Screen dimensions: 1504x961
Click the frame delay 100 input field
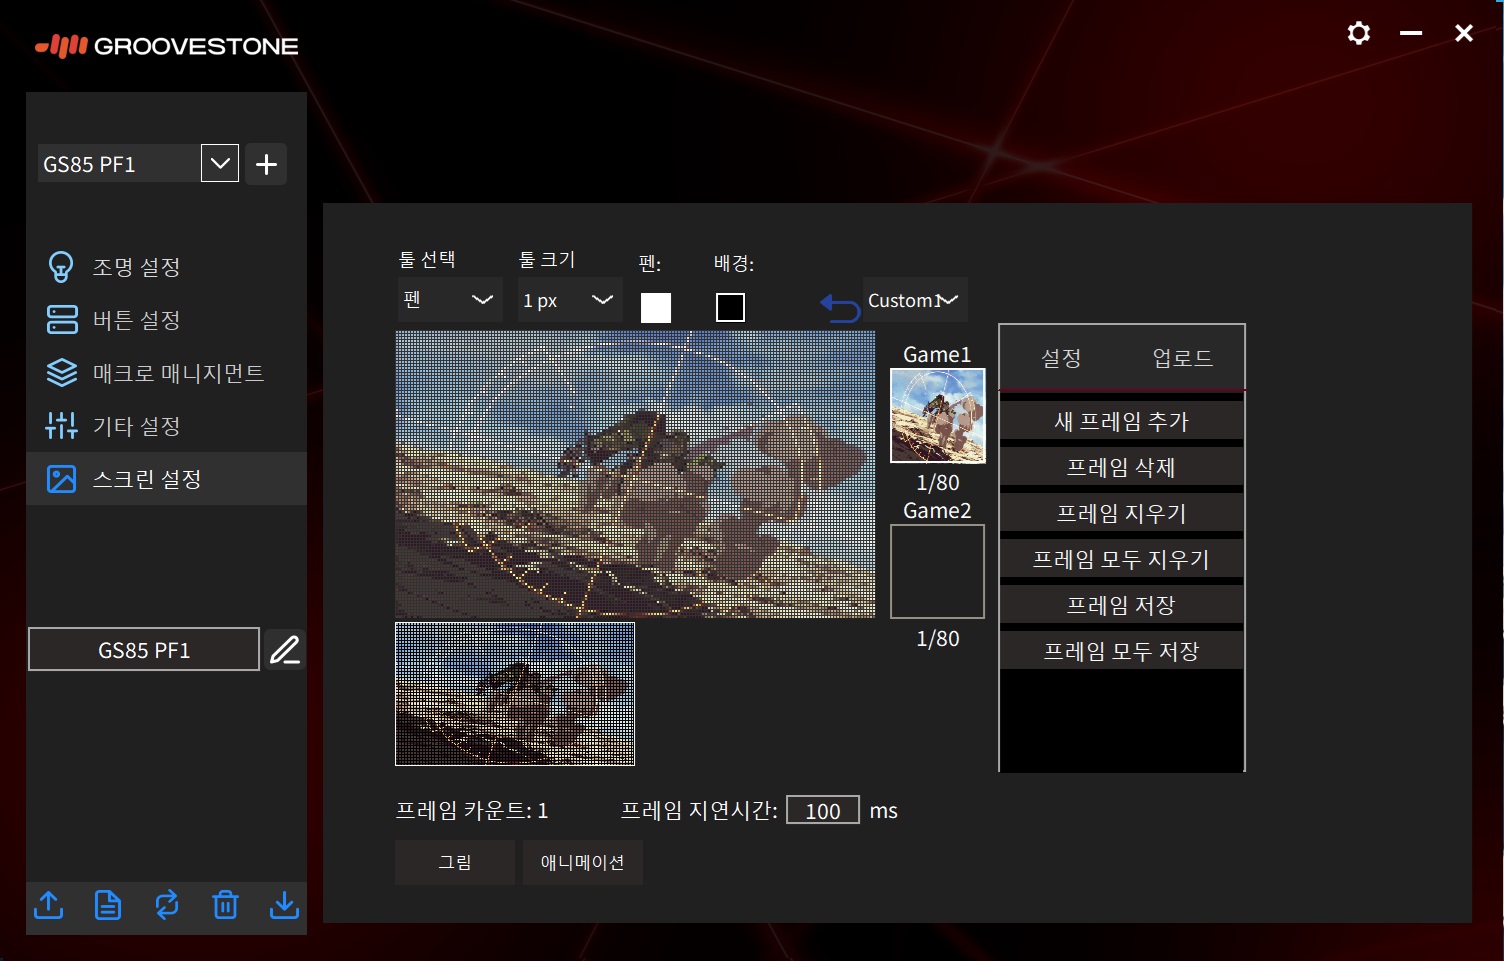[823, 810]
